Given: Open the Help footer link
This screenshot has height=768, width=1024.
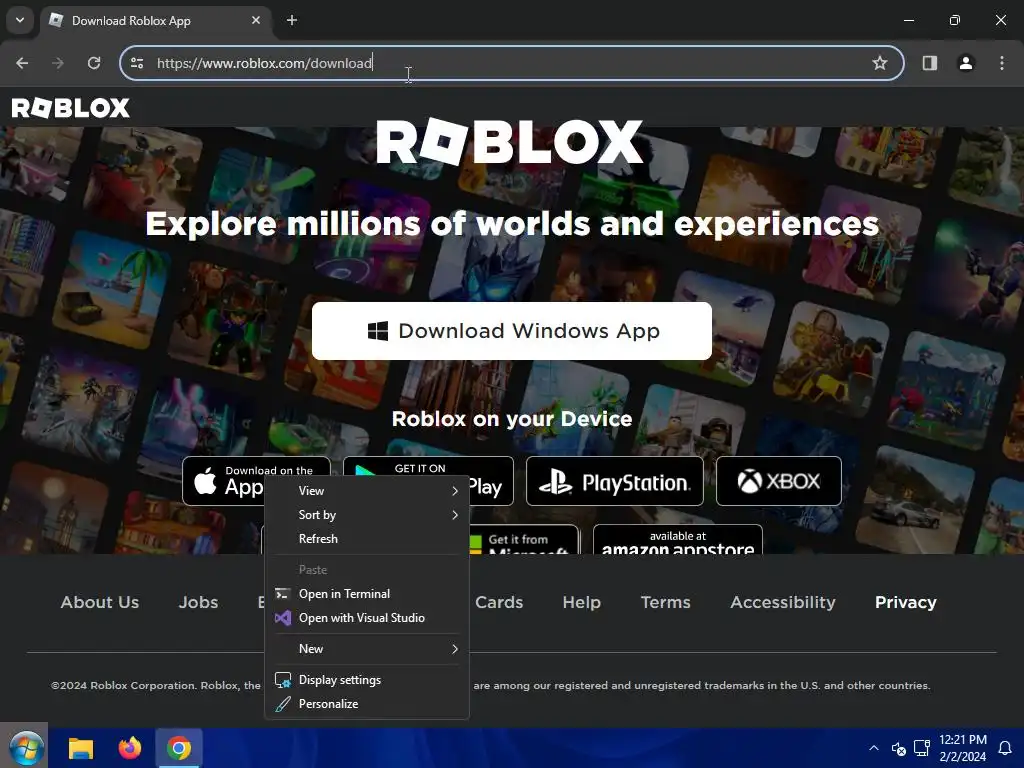Looking at the screenshot, I should click(x=582, y=602).
